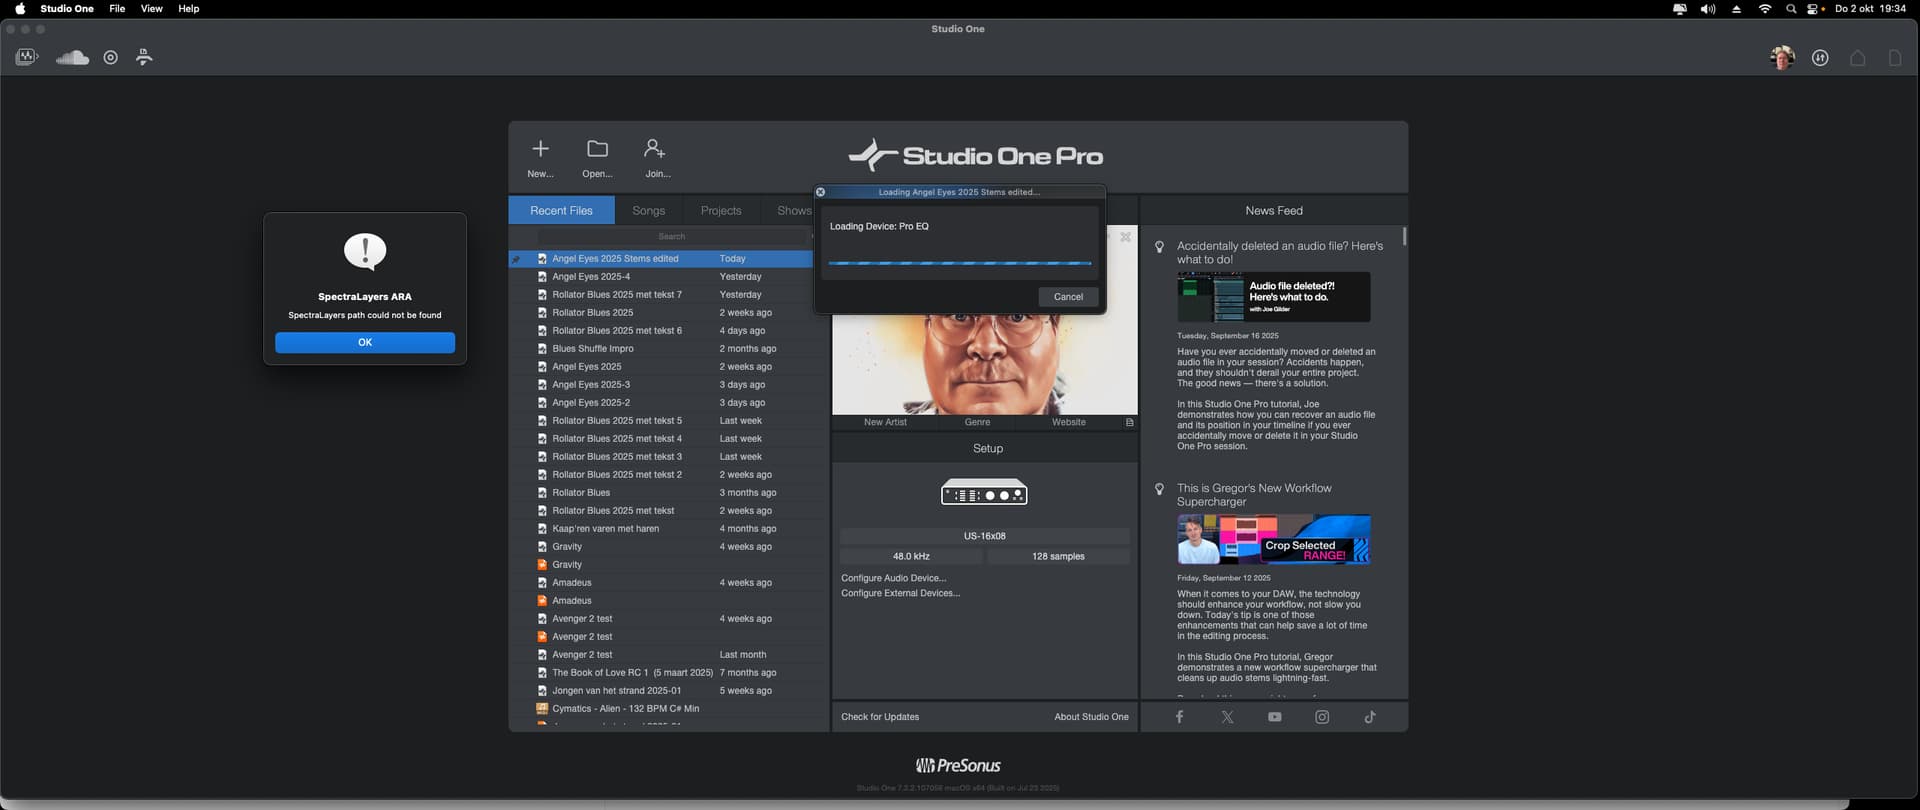Viewport: 1920px width, 810px height.
Task: Click About Studio One
Action: coord(1091,717)
